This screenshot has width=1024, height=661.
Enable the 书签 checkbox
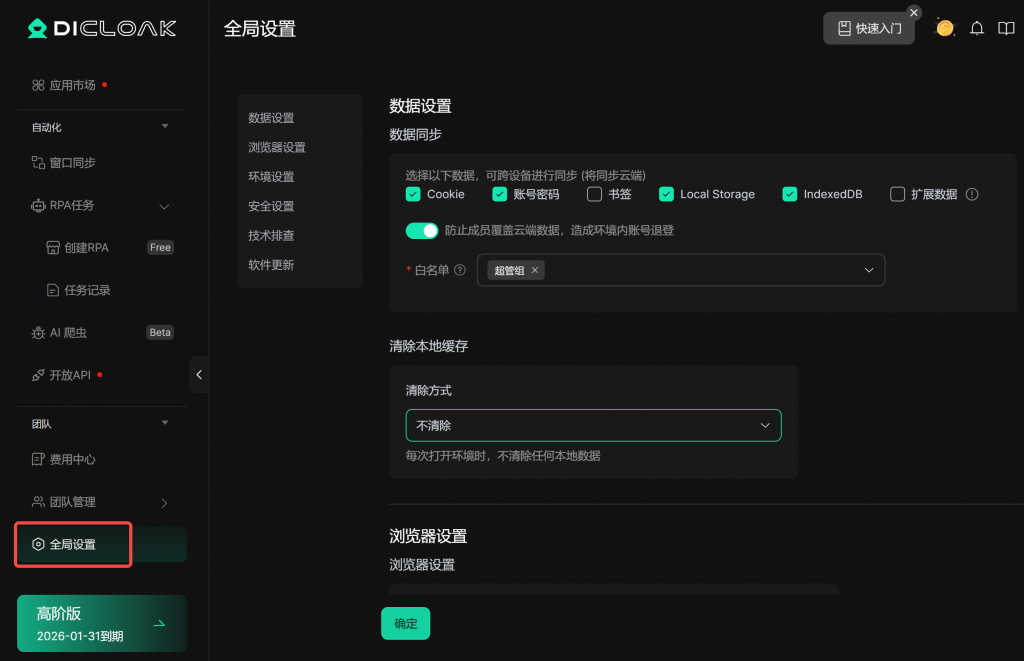[594, 194]
